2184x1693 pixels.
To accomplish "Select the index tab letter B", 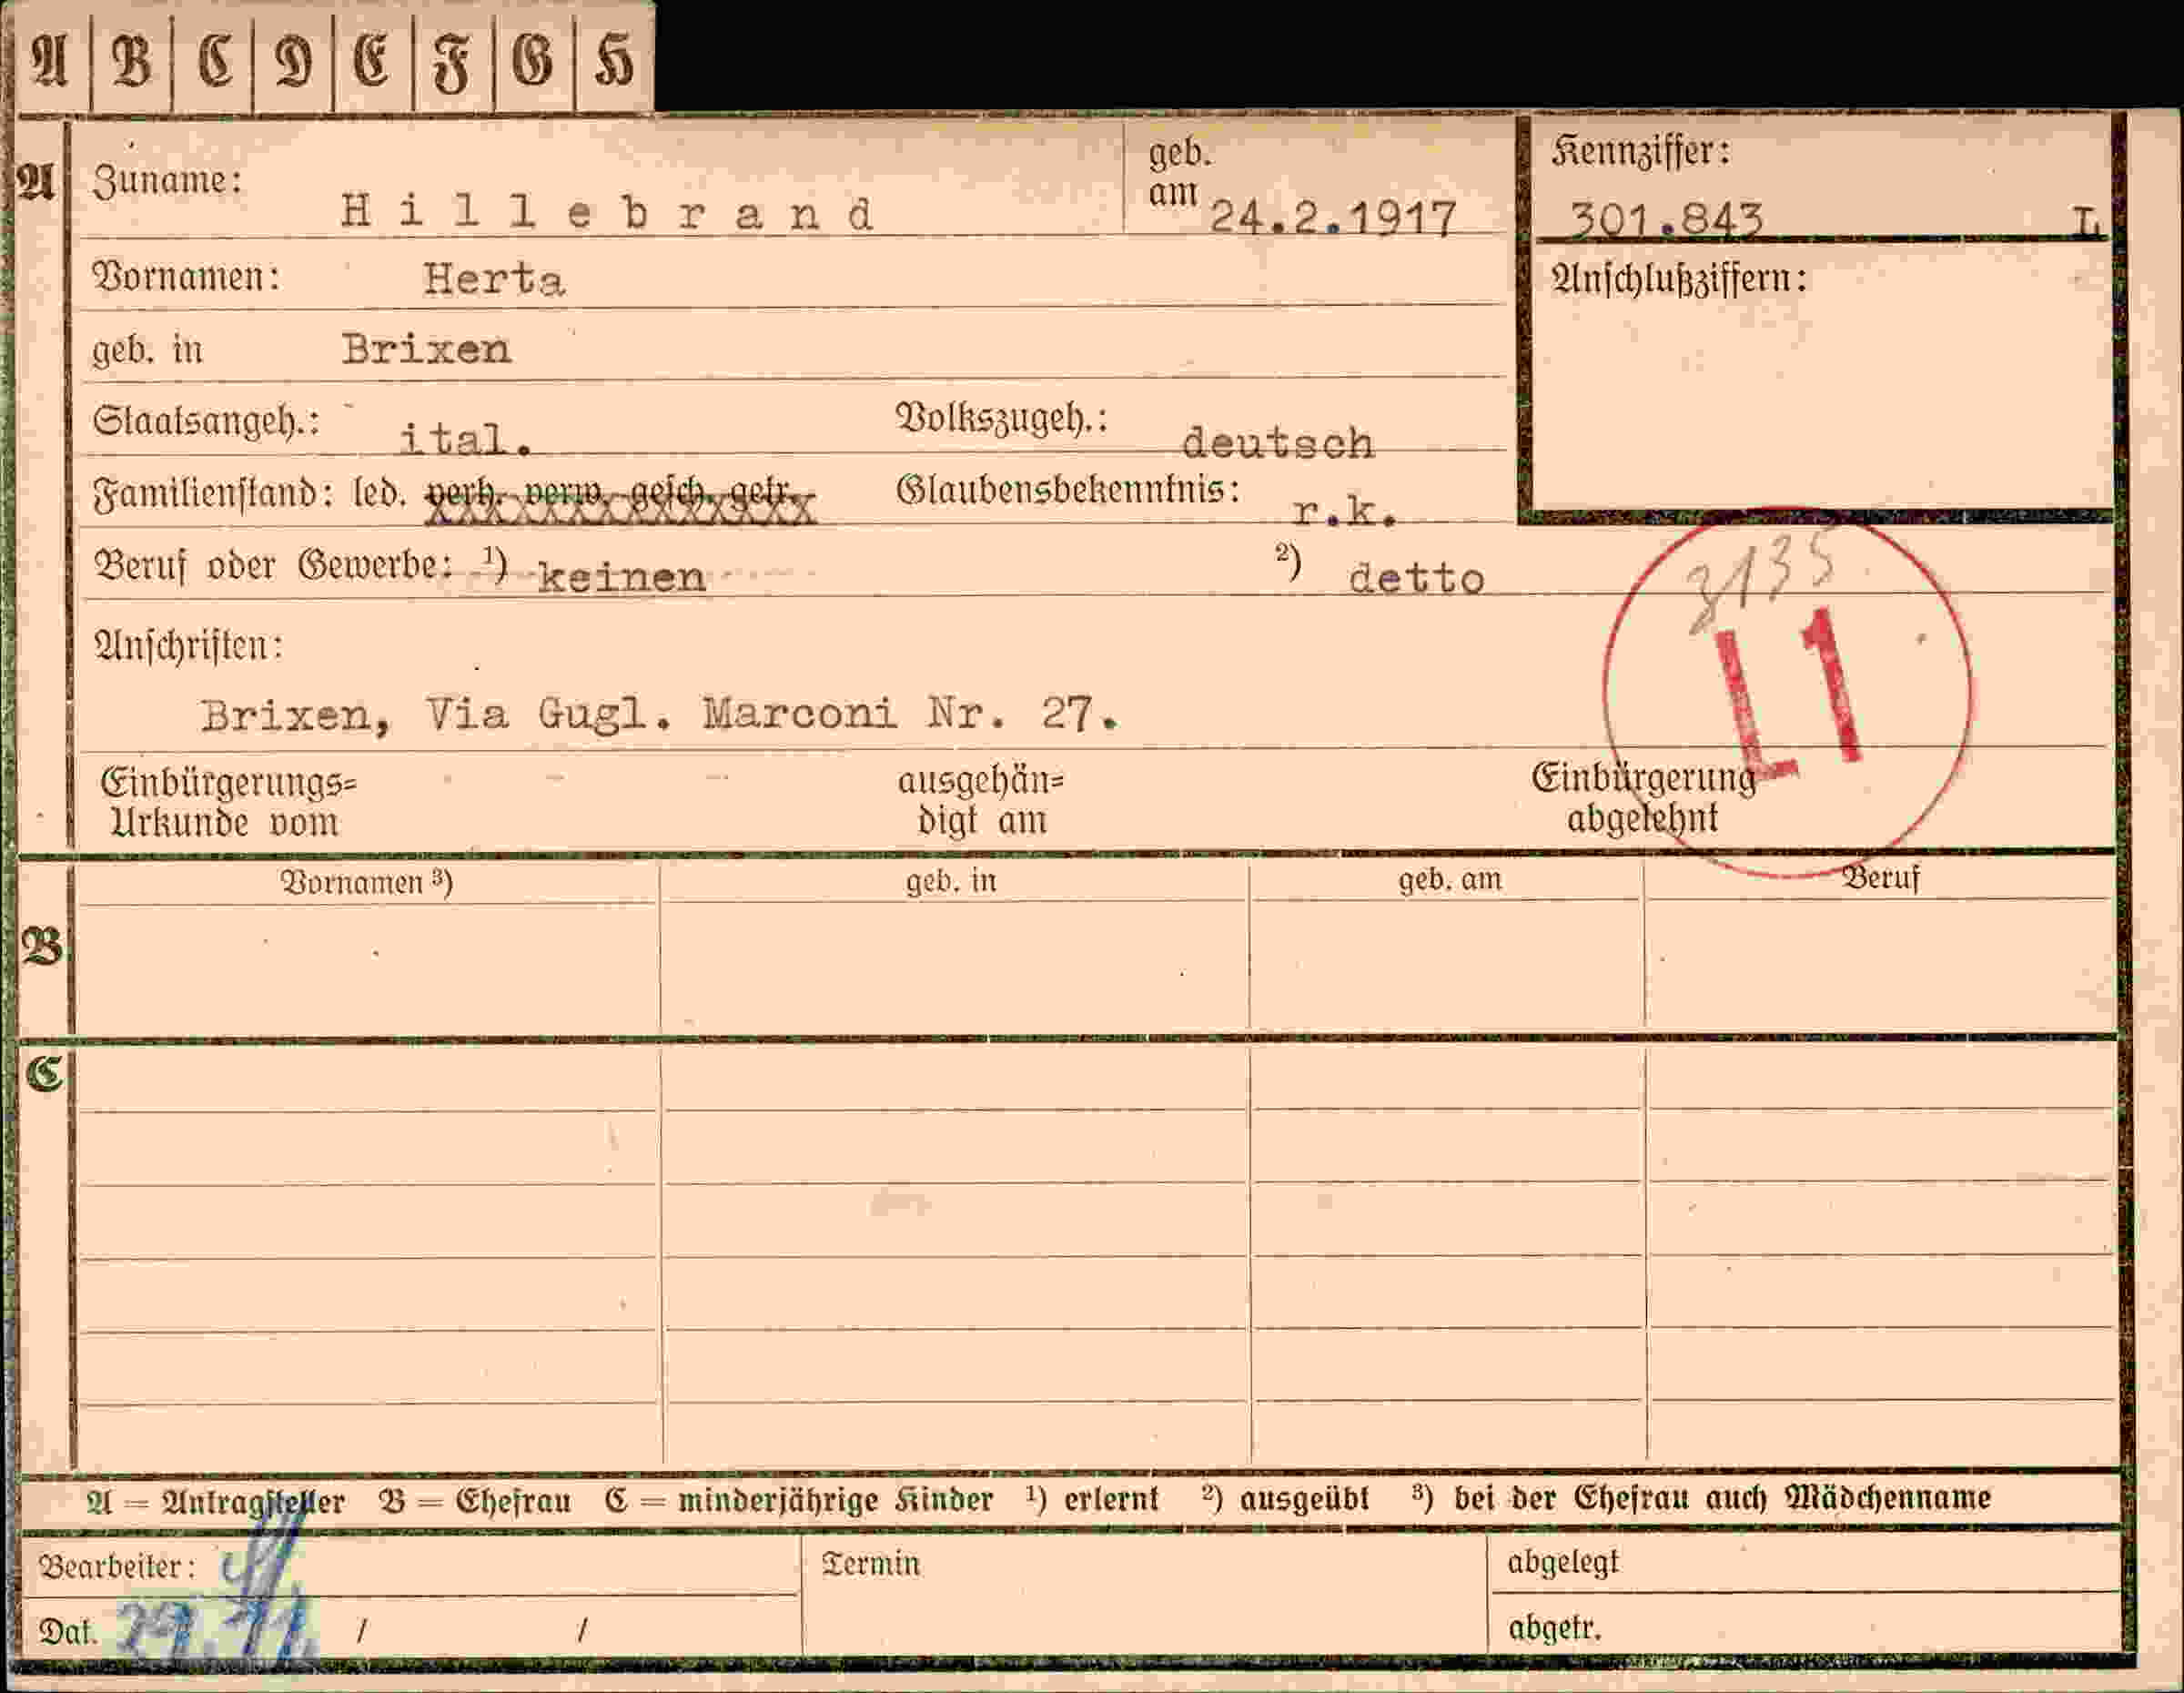I will click(132, 61).
